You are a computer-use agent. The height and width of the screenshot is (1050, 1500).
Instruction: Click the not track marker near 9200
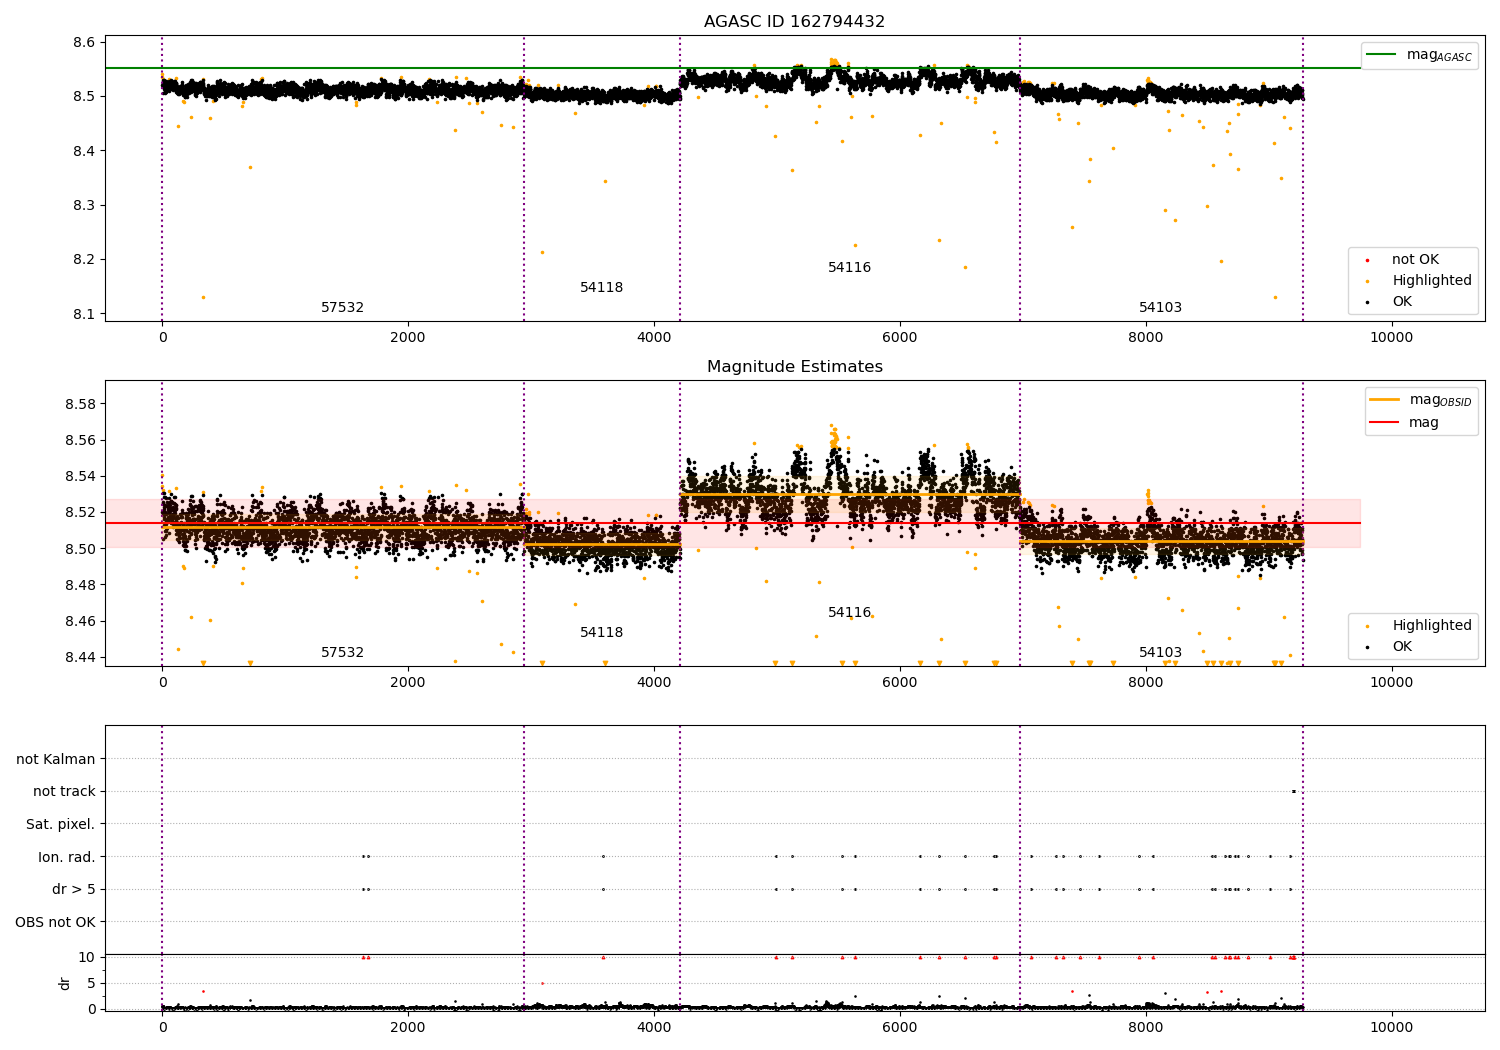coord(1293,792)
